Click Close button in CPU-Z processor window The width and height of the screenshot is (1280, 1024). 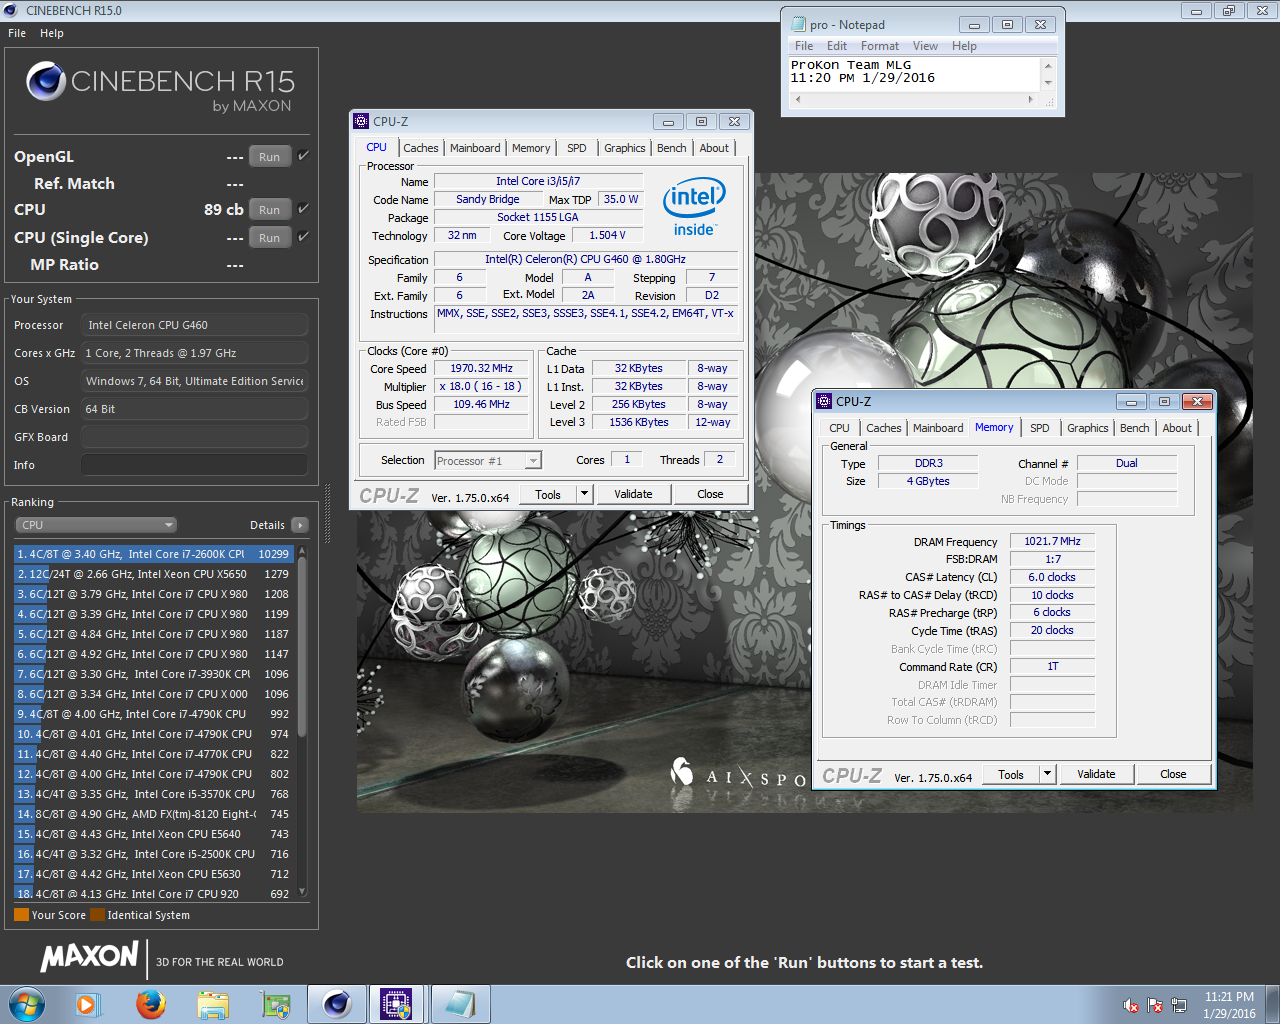710,494
